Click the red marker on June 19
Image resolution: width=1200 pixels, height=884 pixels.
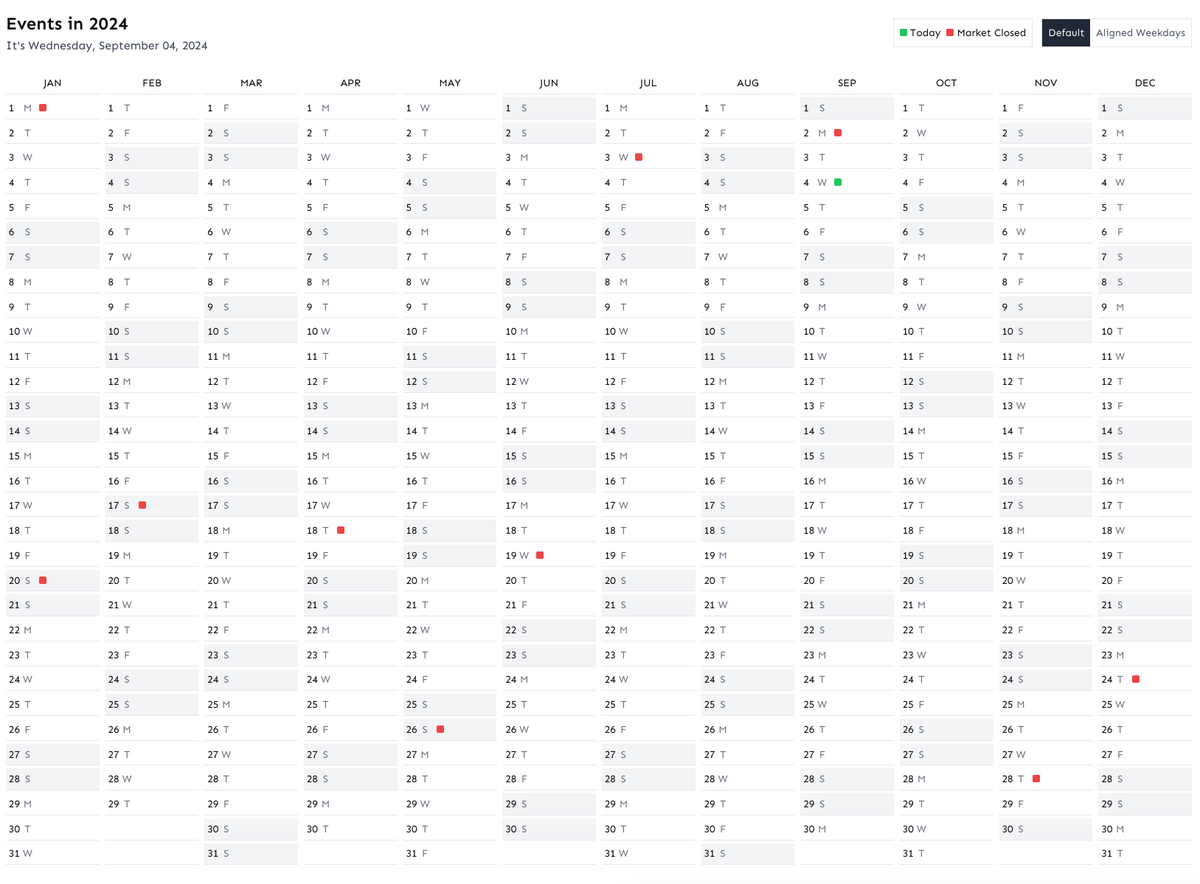pos(540,555)
